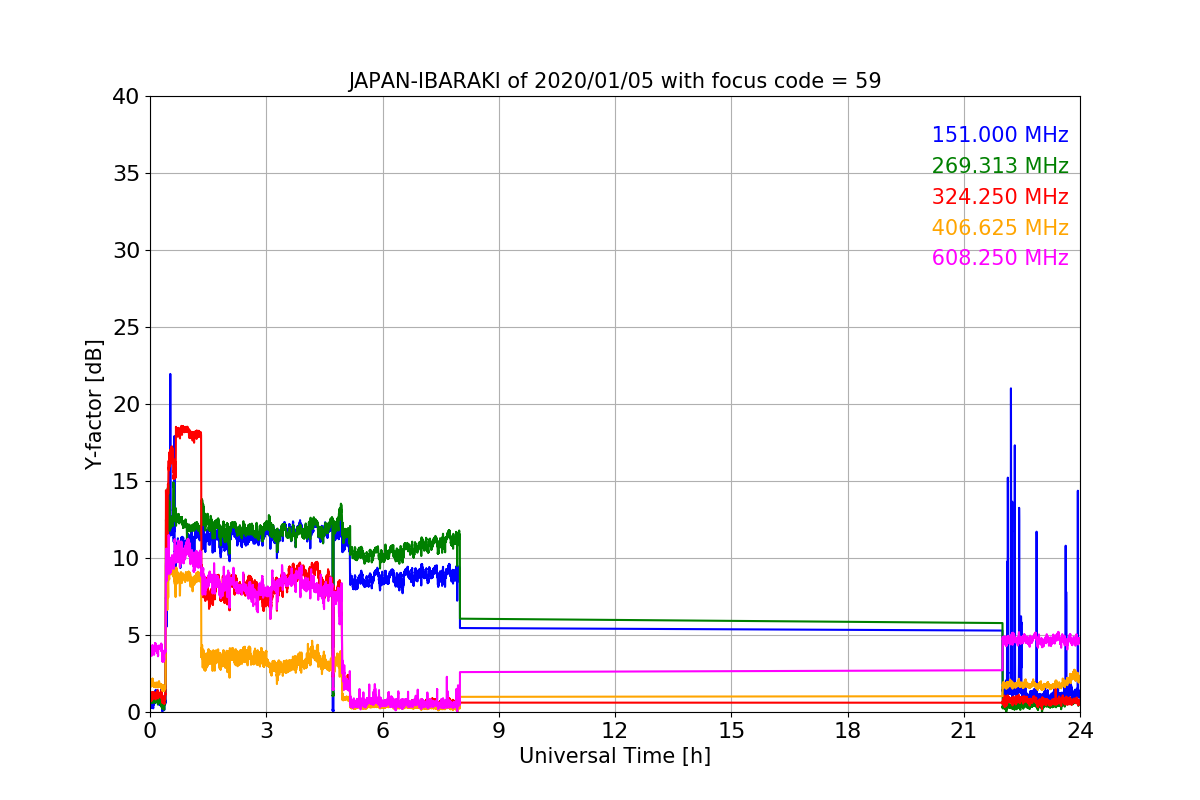1200x800 pixels.
Task: Click the x-axis tick label 18
Action: [848, 730]
